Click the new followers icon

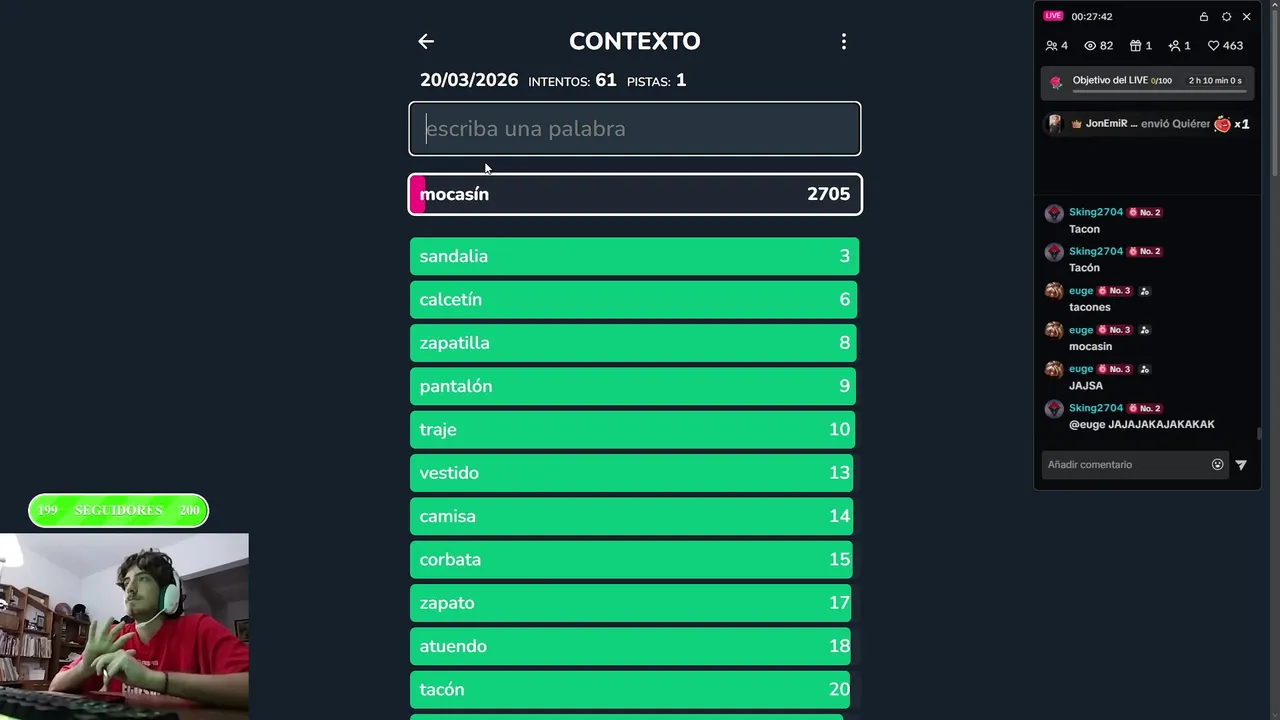(x=1174, y=46)
